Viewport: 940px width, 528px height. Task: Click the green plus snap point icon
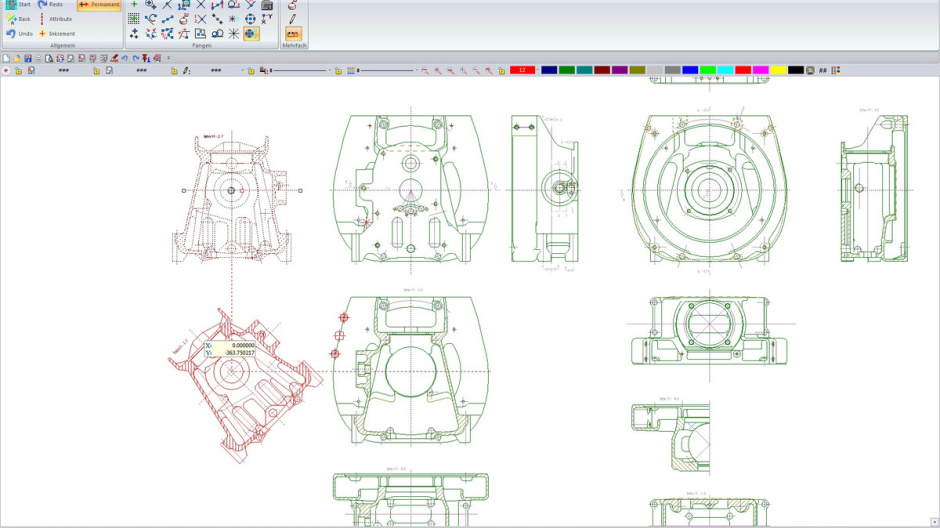[134, 5]
